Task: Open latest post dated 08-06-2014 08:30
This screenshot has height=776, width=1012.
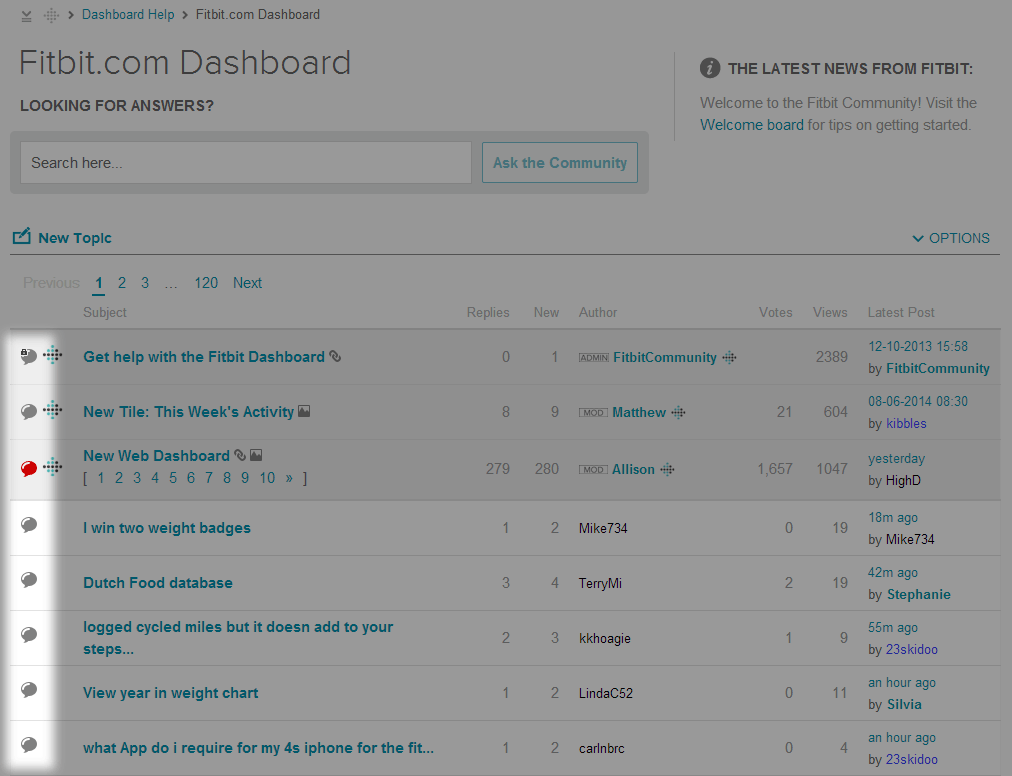Action: click(918, 401)
